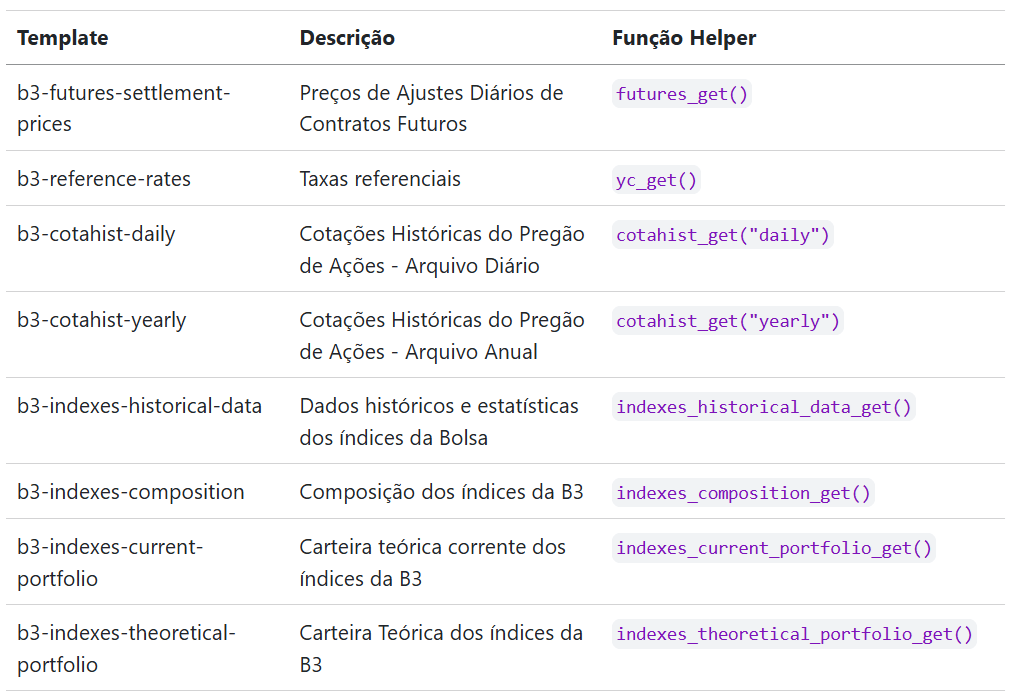The height and width of the screenshot is (699, 1013).
Task: Select the futures_get() code snippet
Action: pos(682,95)
